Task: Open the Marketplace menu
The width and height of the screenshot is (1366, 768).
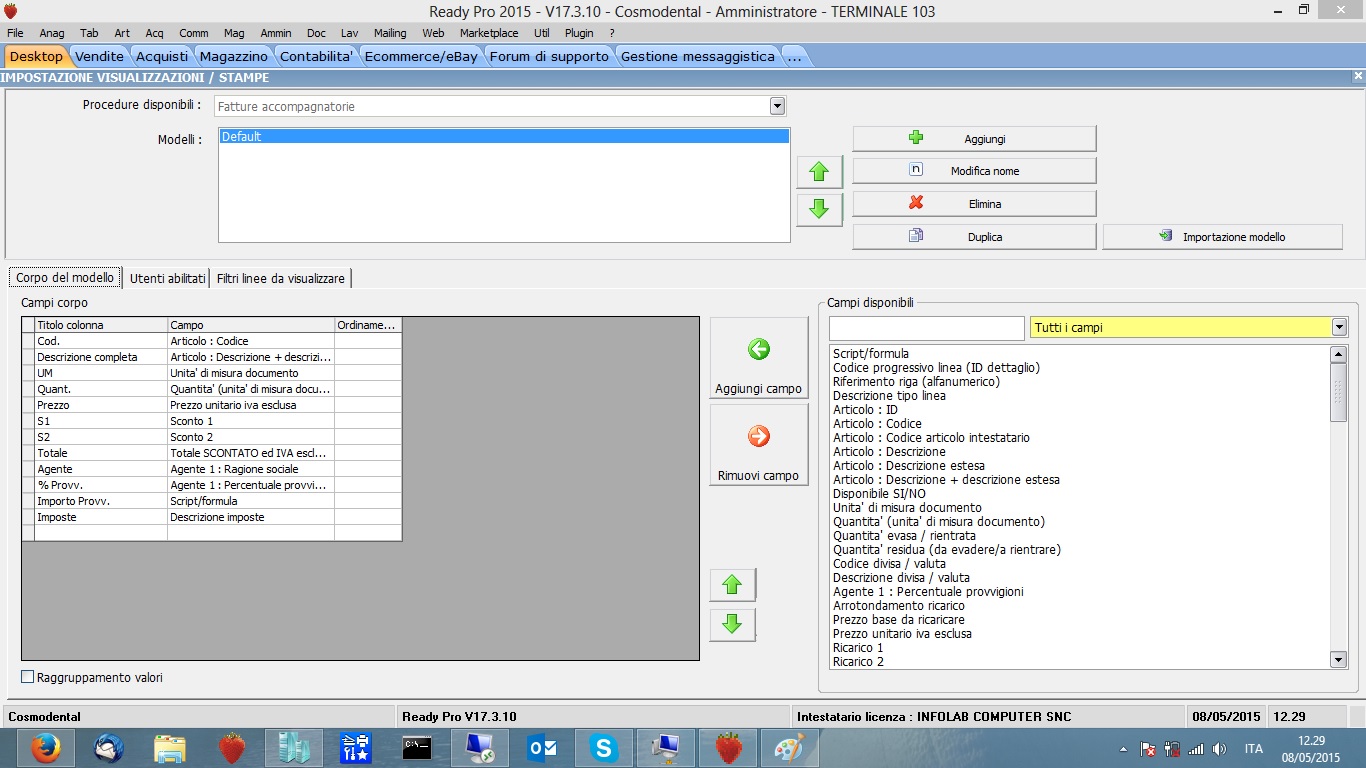Action: tap(489, 33)
